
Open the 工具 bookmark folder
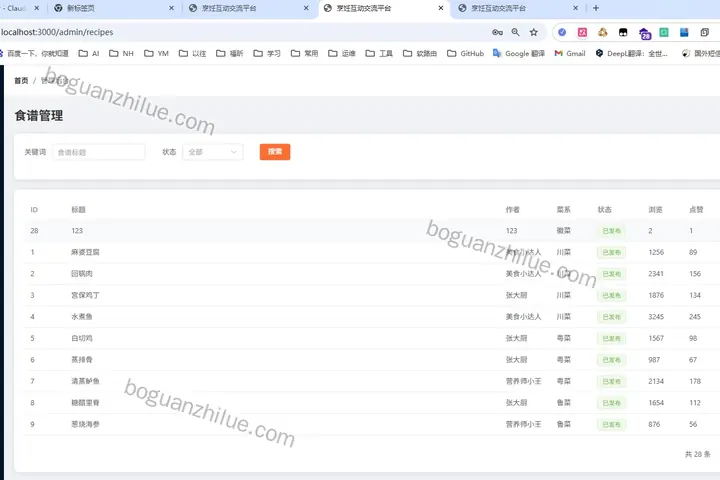(x=379, y=53)
